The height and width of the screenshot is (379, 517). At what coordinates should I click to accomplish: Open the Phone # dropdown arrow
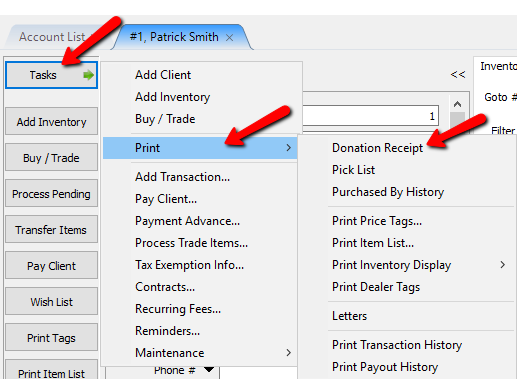click(x=209, y=369)
